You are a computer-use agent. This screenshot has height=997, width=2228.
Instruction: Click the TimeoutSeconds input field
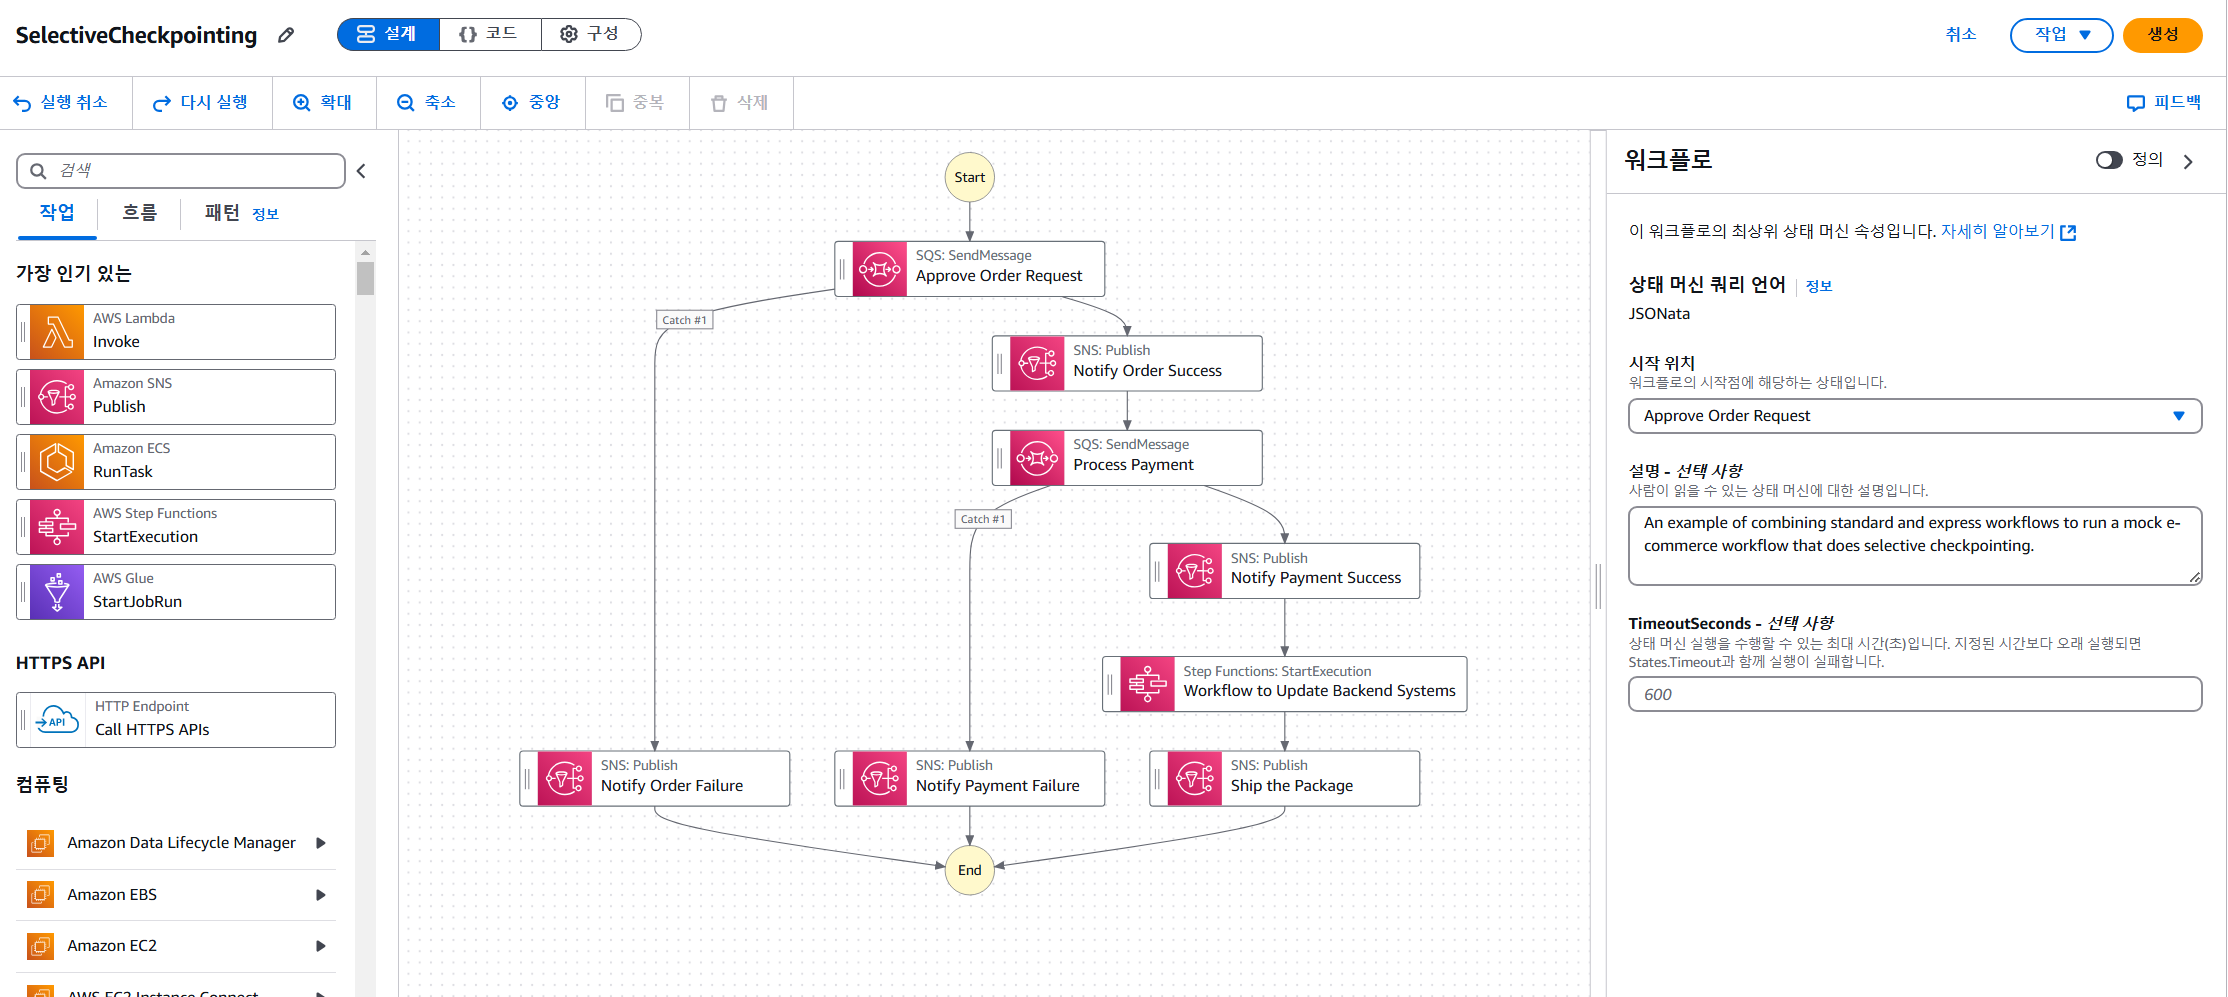pyautogui.click(x=1914, y=694)
